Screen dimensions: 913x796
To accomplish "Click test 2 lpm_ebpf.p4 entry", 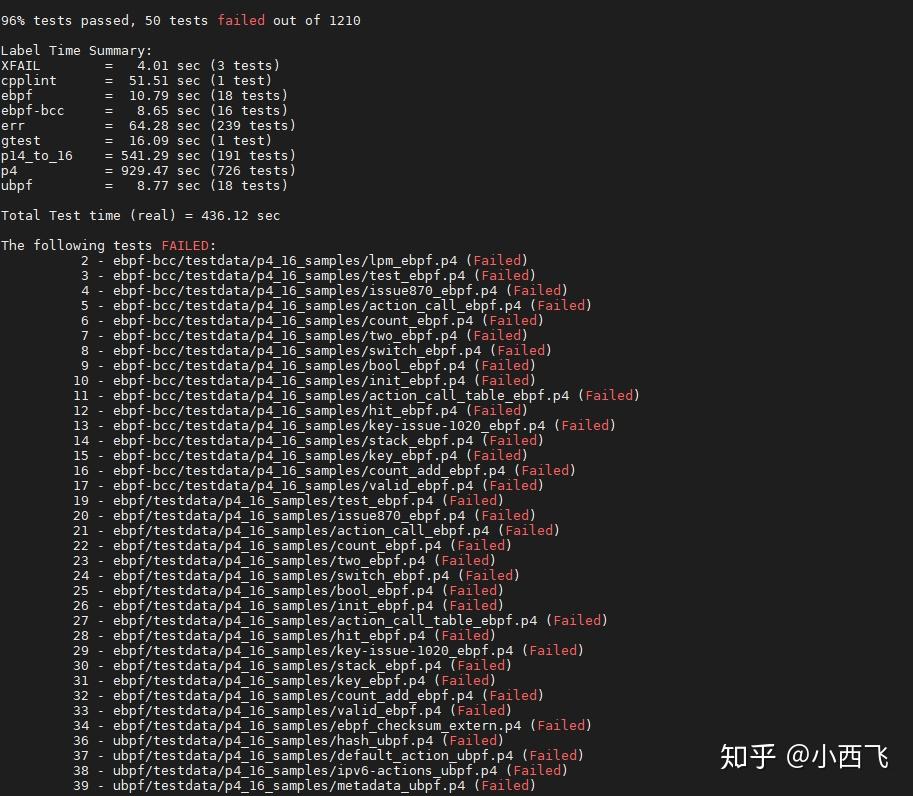I will pyautogui.click(x=304, y=260).
